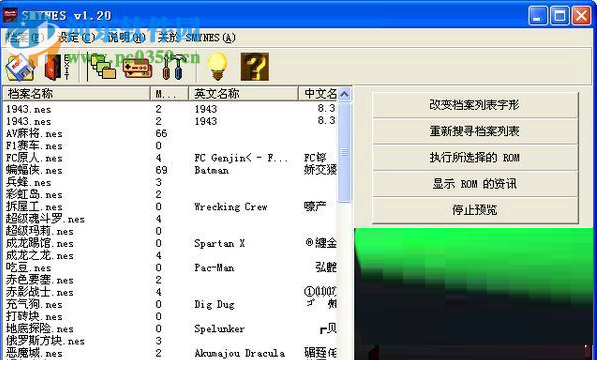This screenshot has width=604, height=365.
Task: Click mapper value 69 for 蝙蝠侠.nes
Action: [x=161, y=171]
